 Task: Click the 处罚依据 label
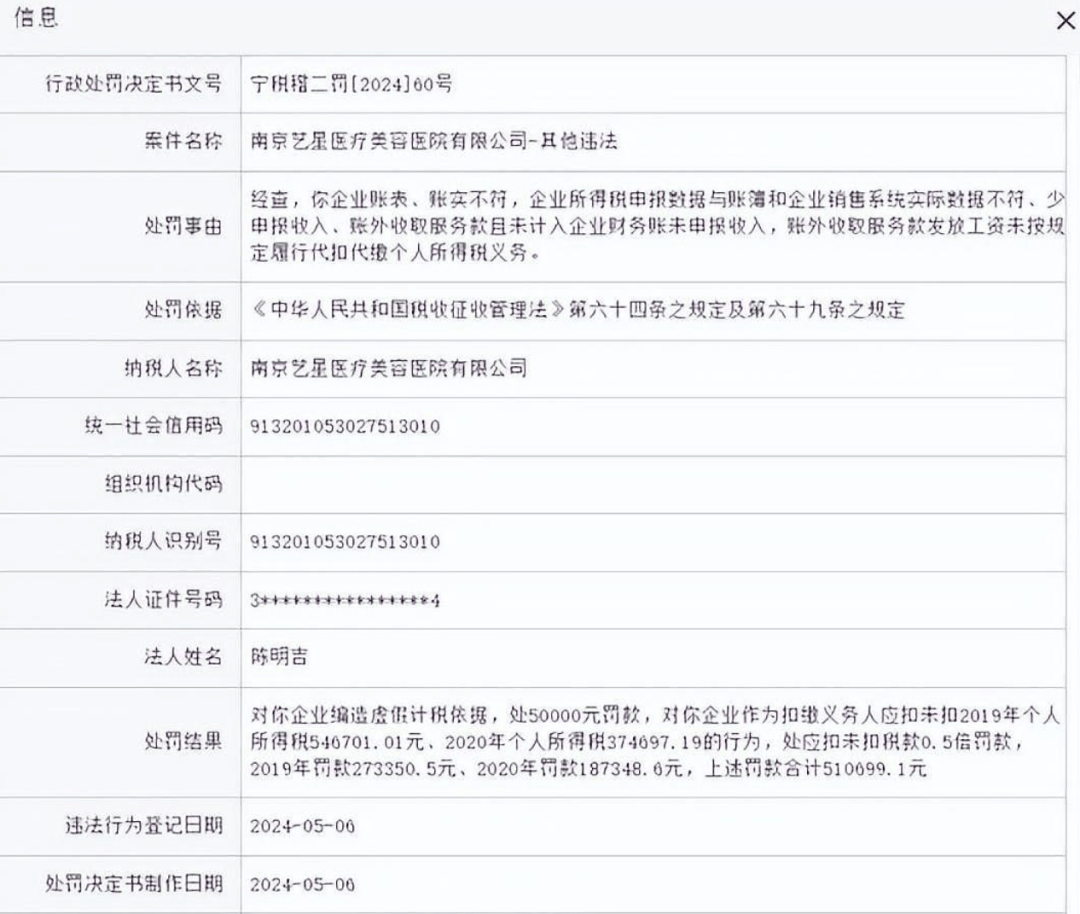183,310
